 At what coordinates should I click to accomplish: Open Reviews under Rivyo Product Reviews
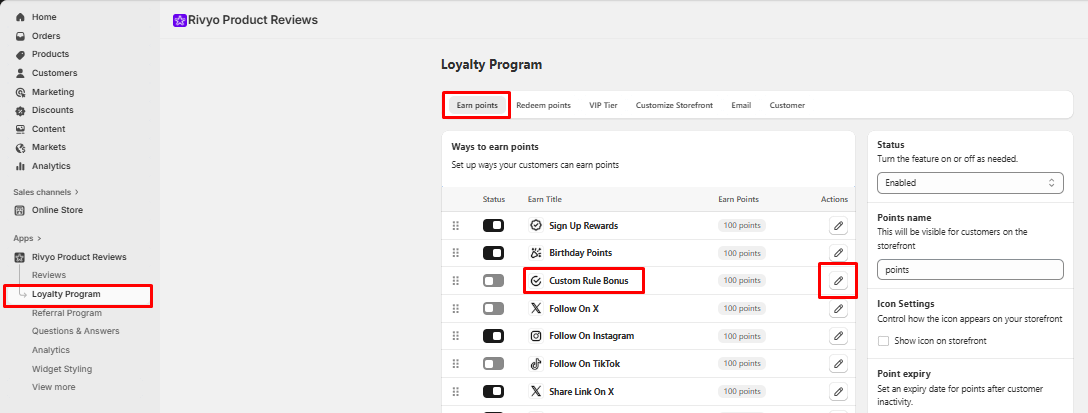point(49,276)
